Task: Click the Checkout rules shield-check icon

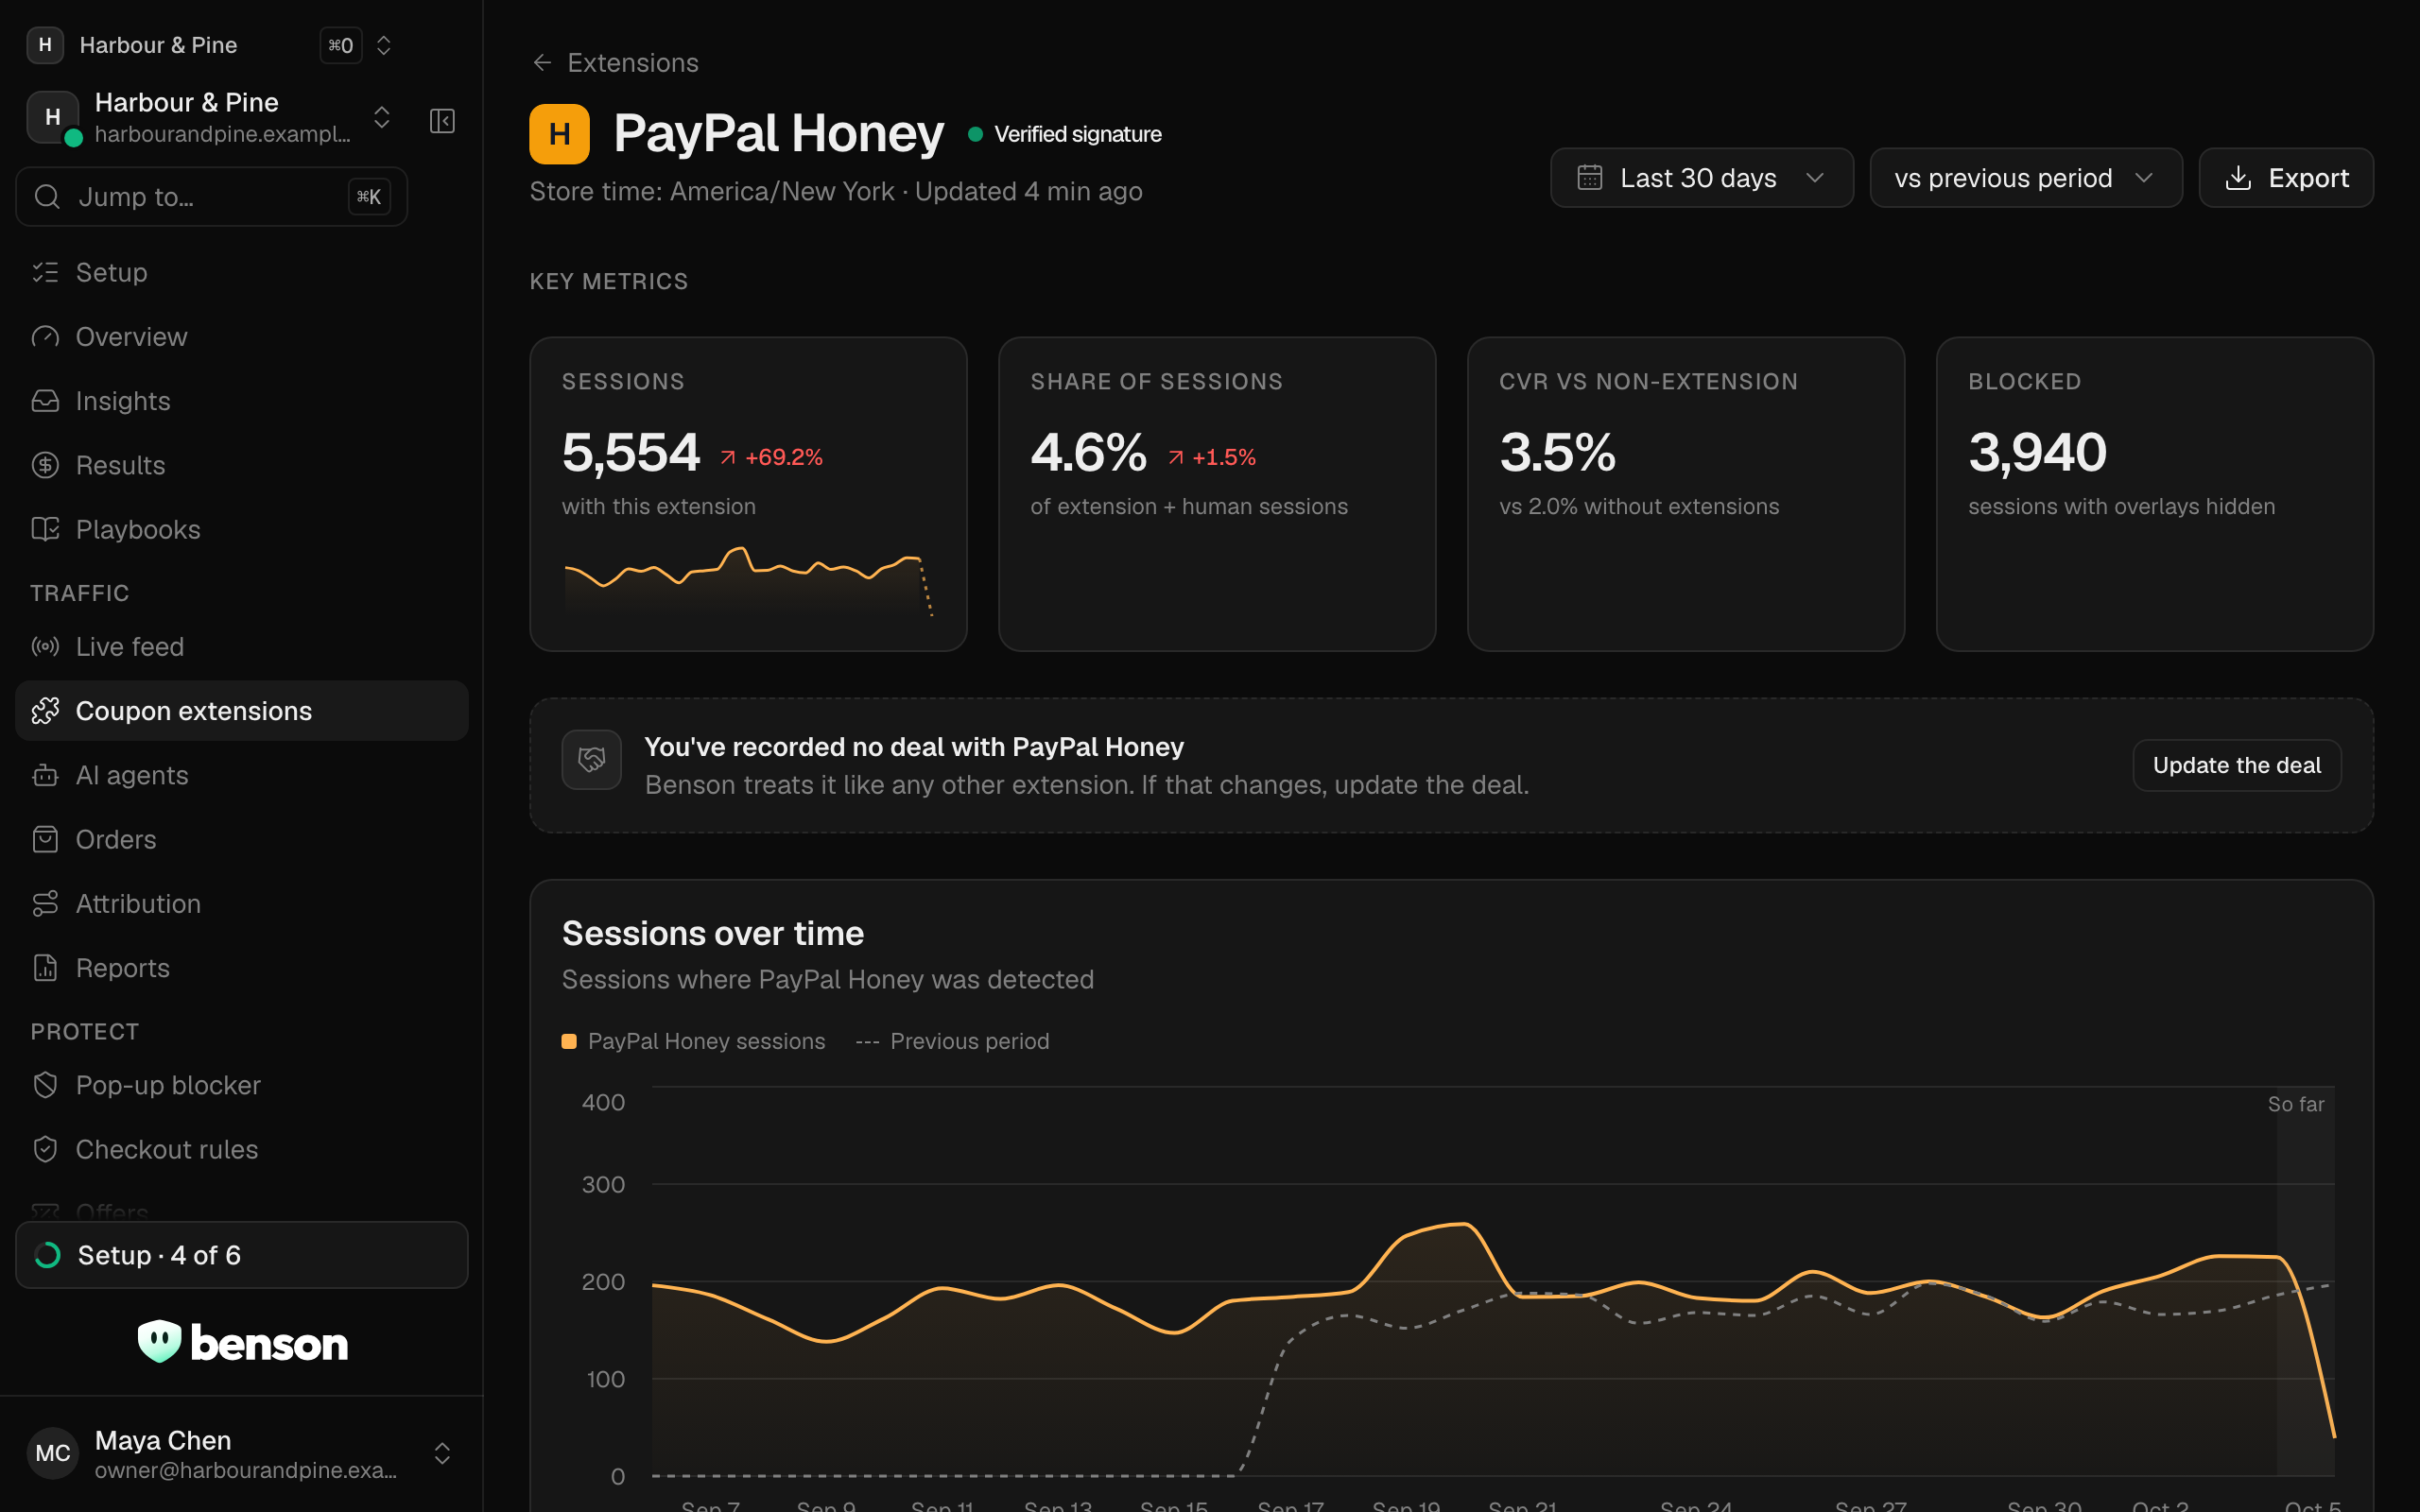Action: pos(45,1150)
